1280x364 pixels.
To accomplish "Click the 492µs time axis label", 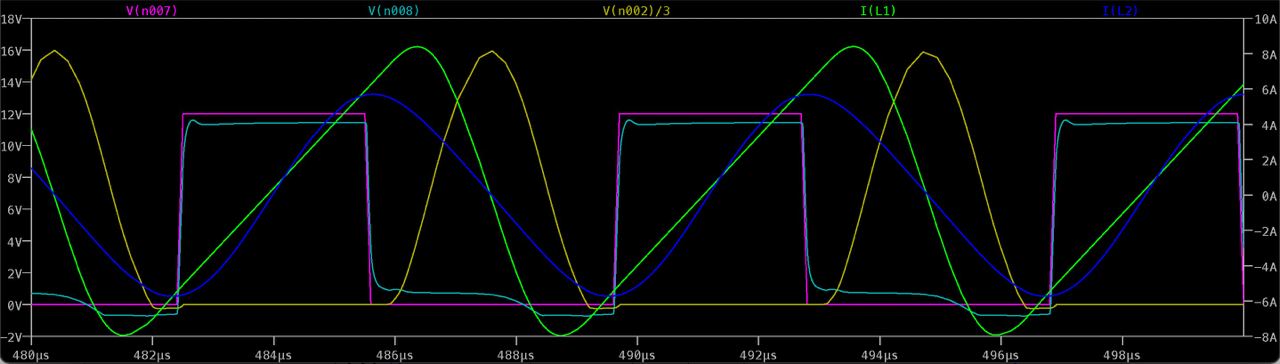I will coord(758,354).
